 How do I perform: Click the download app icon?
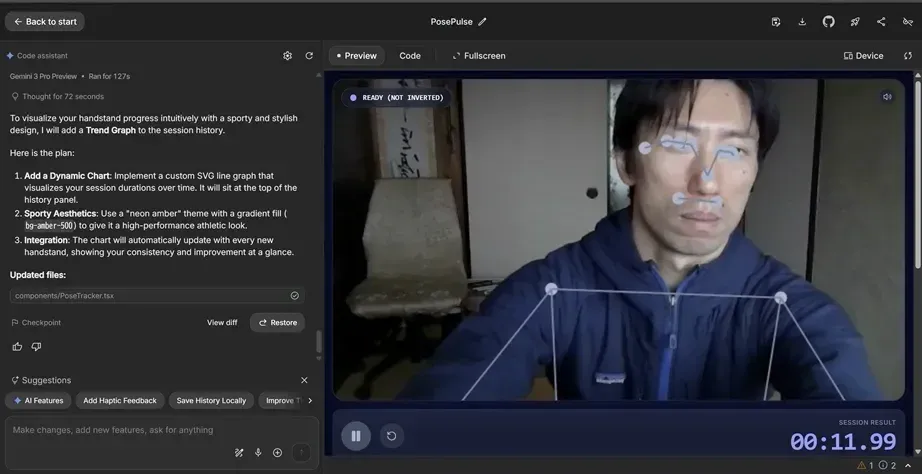pos(802,22)
